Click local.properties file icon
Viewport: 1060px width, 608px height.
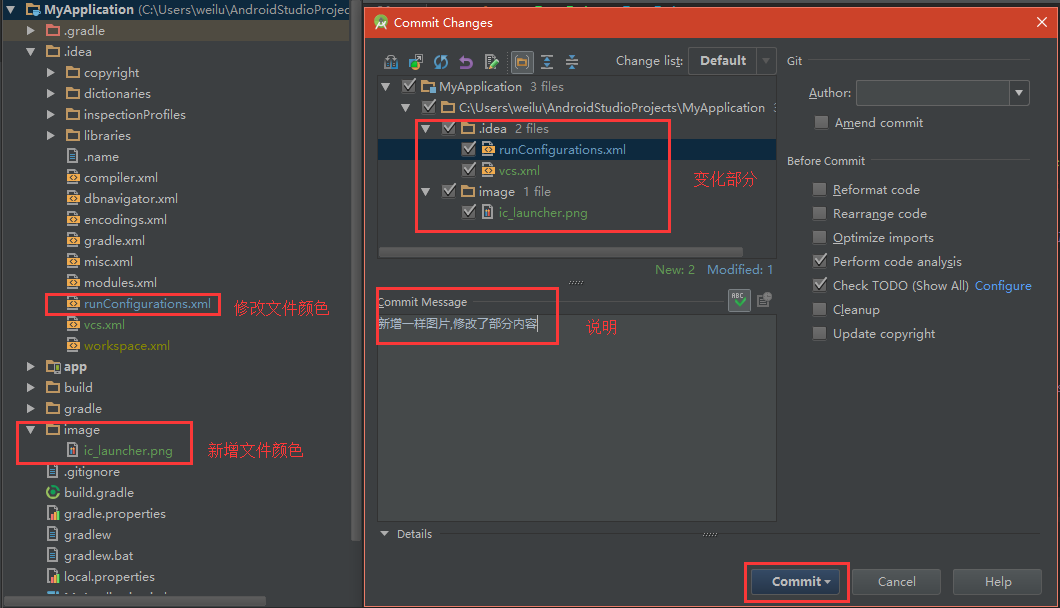(x=53, y=576)
